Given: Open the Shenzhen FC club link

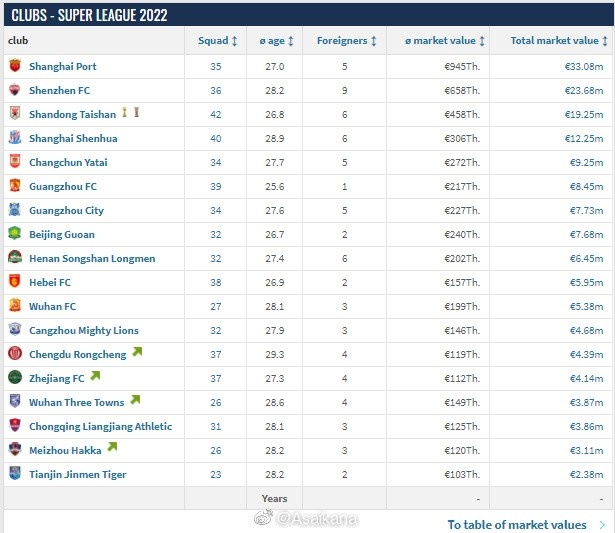Looking at the screenshot, I should (60, 91).
